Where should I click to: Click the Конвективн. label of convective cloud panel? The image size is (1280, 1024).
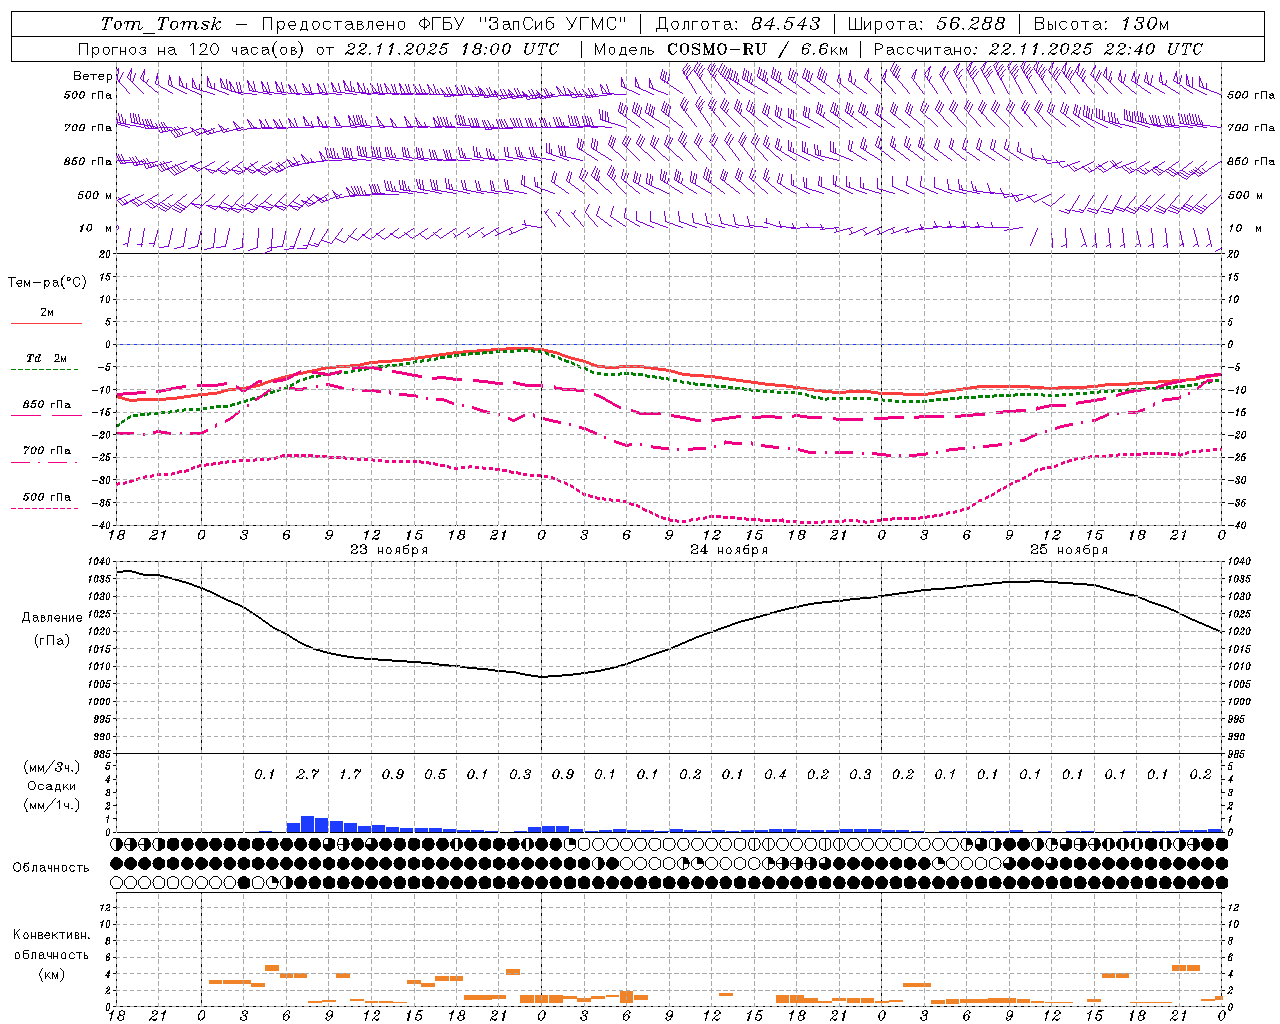click(x=52, y=935)
